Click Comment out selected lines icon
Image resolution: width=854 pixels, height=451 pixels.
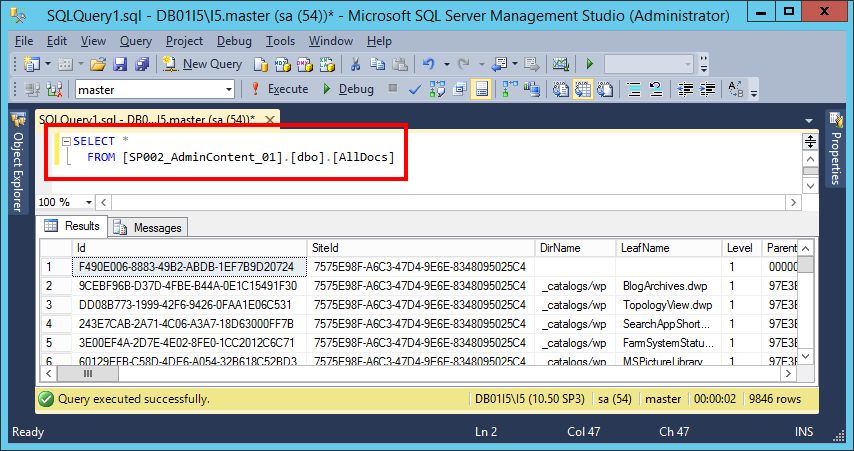tap(633, 89)
